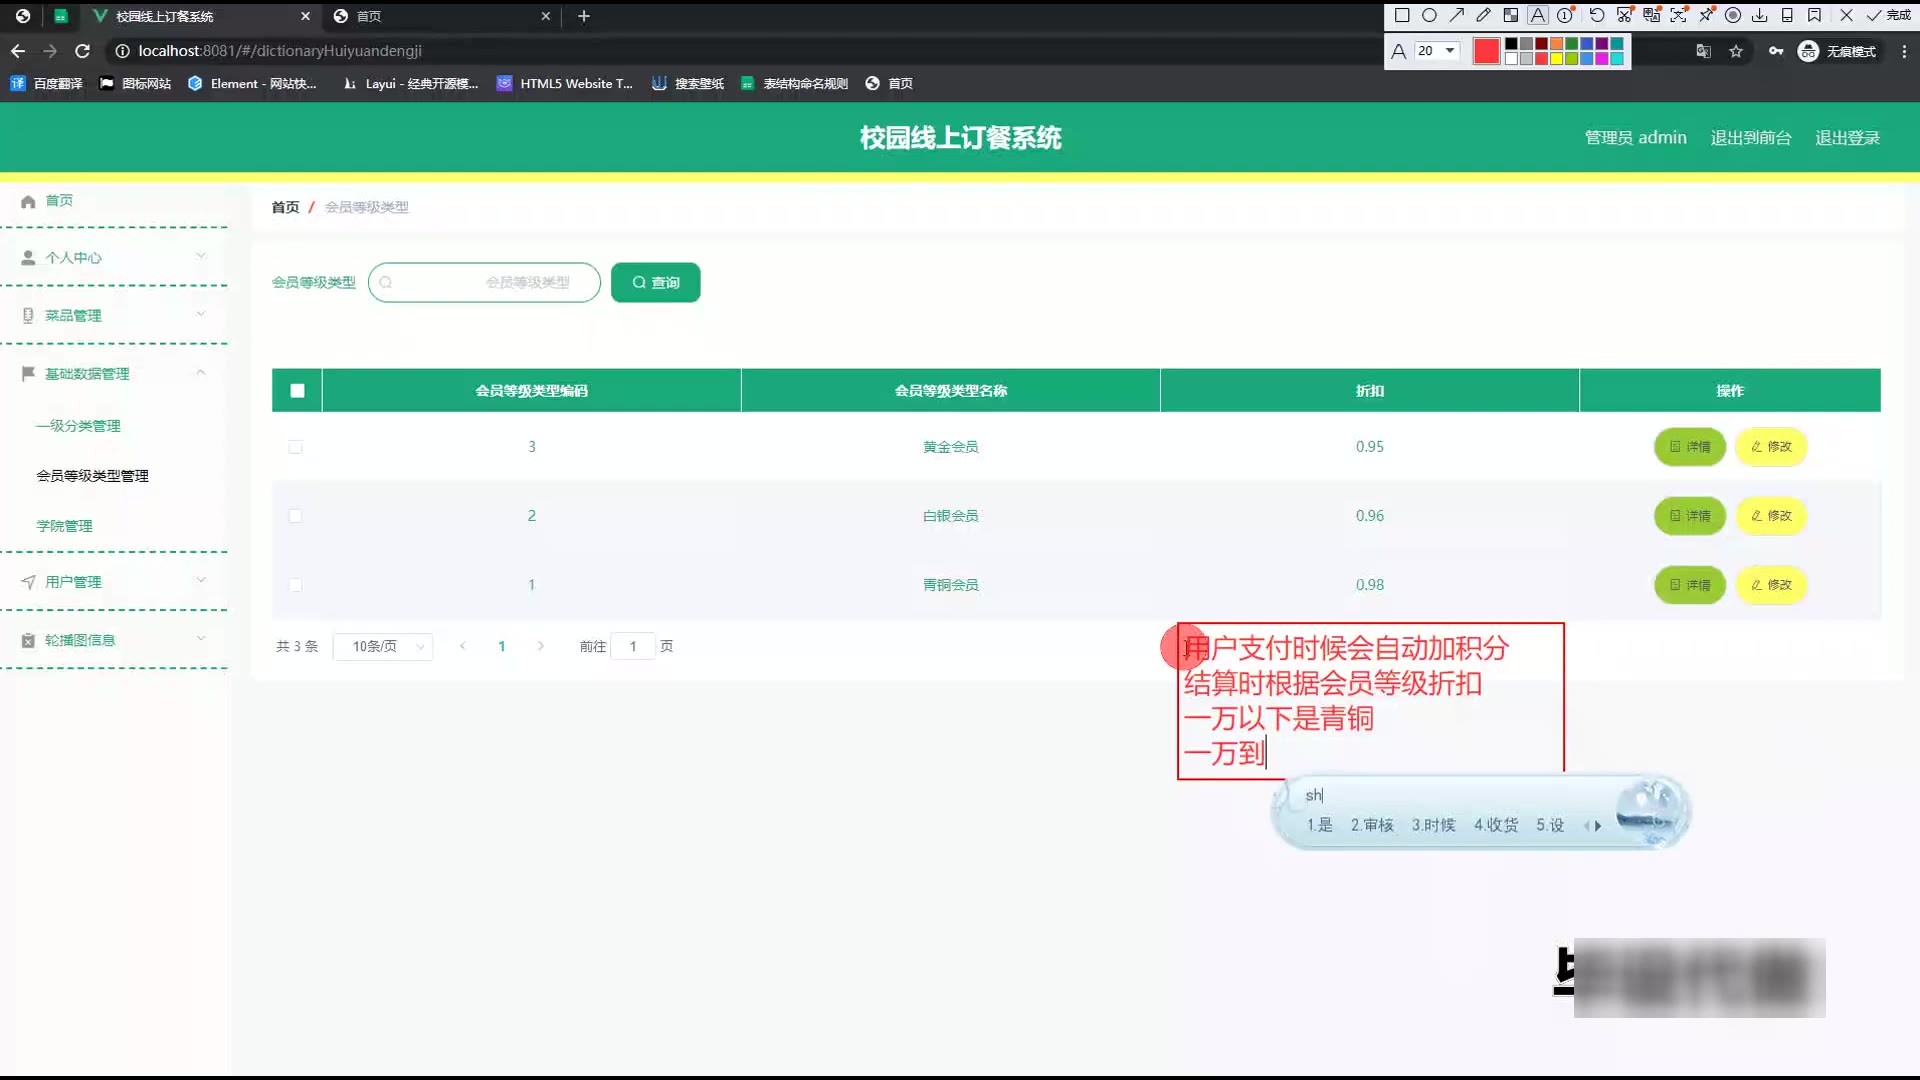This screenshot has width=1920, height=1080.
Task: Open the 百度翻译 bookmark
Action: [47, 84]
